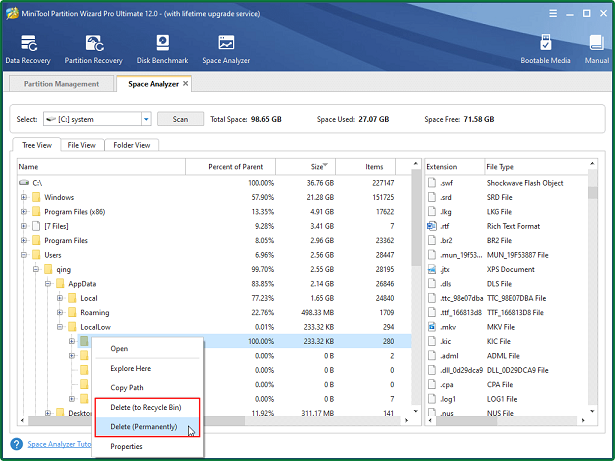This screenshot has width=615, height=461.
Task: Click the [7 Files] file icon
Action: [36, 226]
